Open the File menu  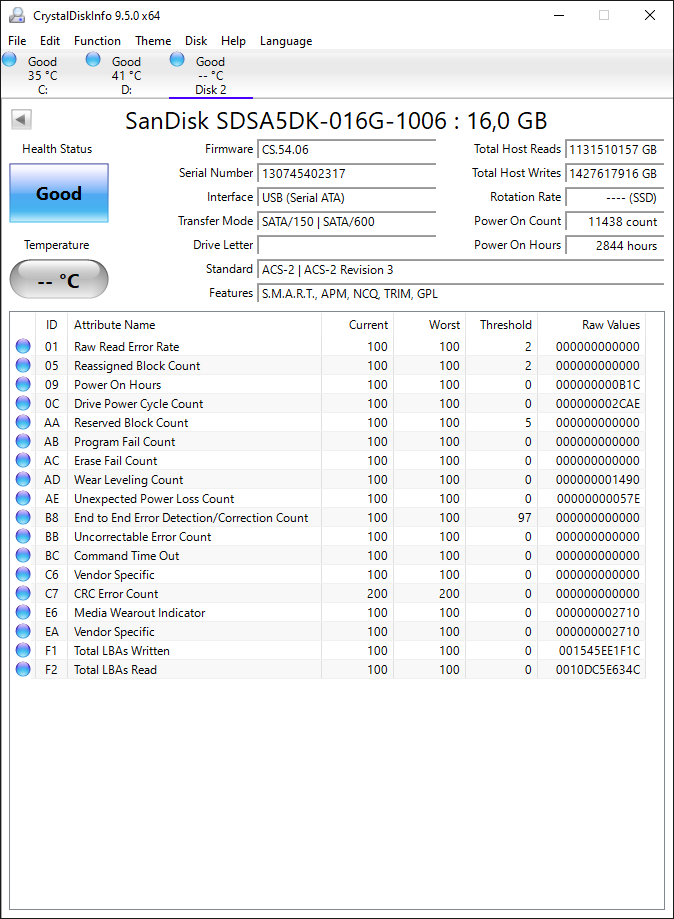coord(17,40)
